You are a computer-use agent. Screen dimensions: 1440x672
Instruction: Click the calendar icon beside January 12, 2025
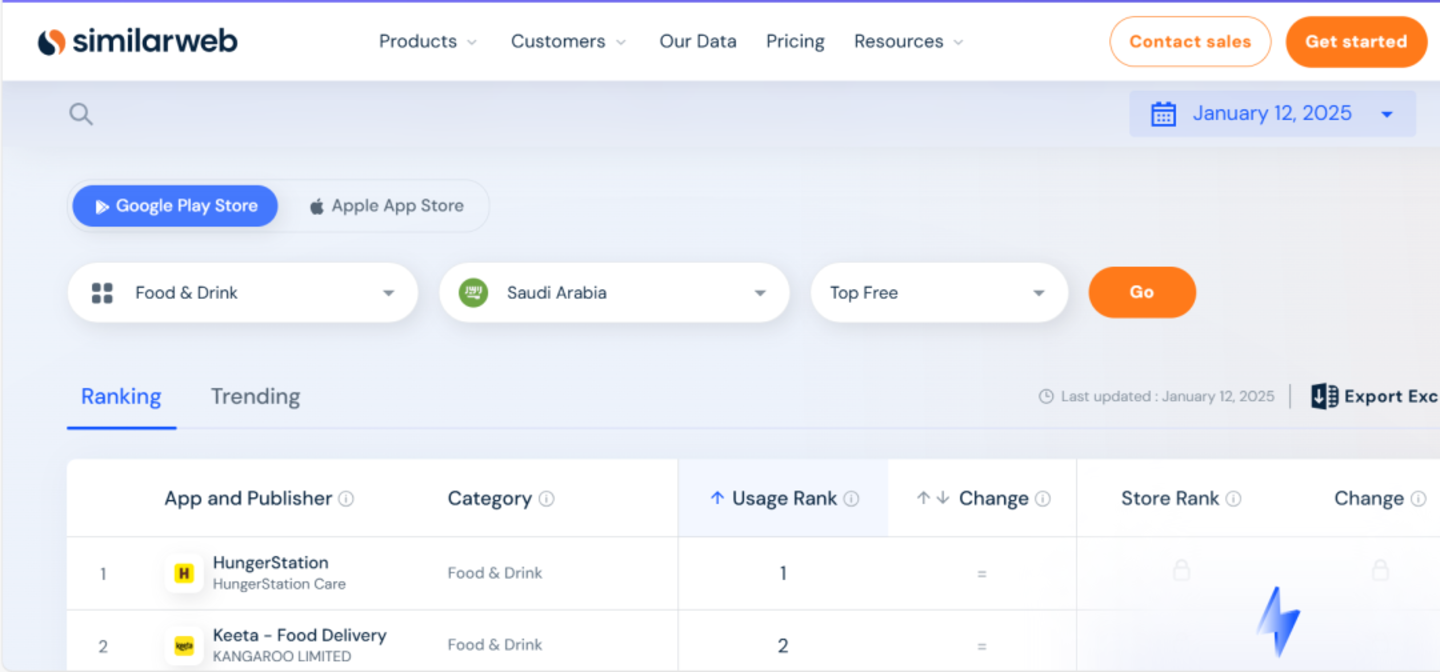coord(1163,114)
